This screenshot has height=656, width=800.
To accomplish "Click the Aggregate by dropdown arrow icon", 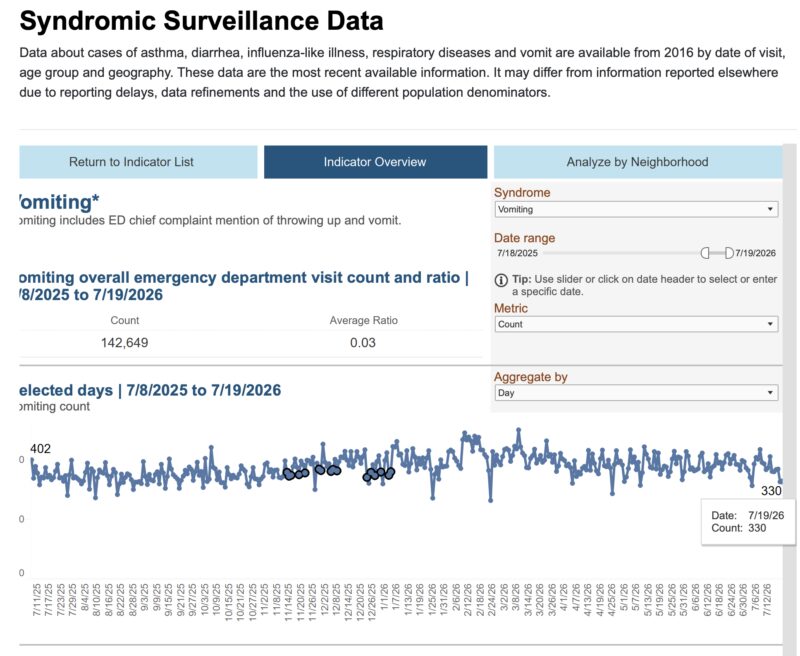I will click(x=770, y=393).
